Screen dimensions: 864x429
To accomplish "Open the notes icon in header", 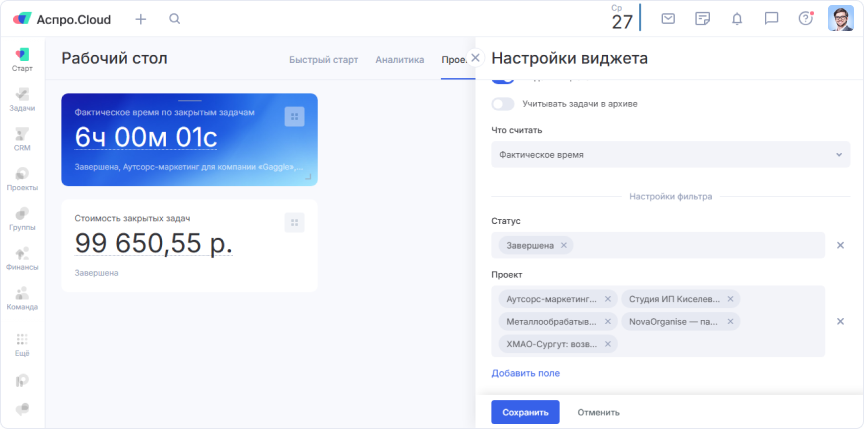I will pyautogui.click(x=702, y=19).
